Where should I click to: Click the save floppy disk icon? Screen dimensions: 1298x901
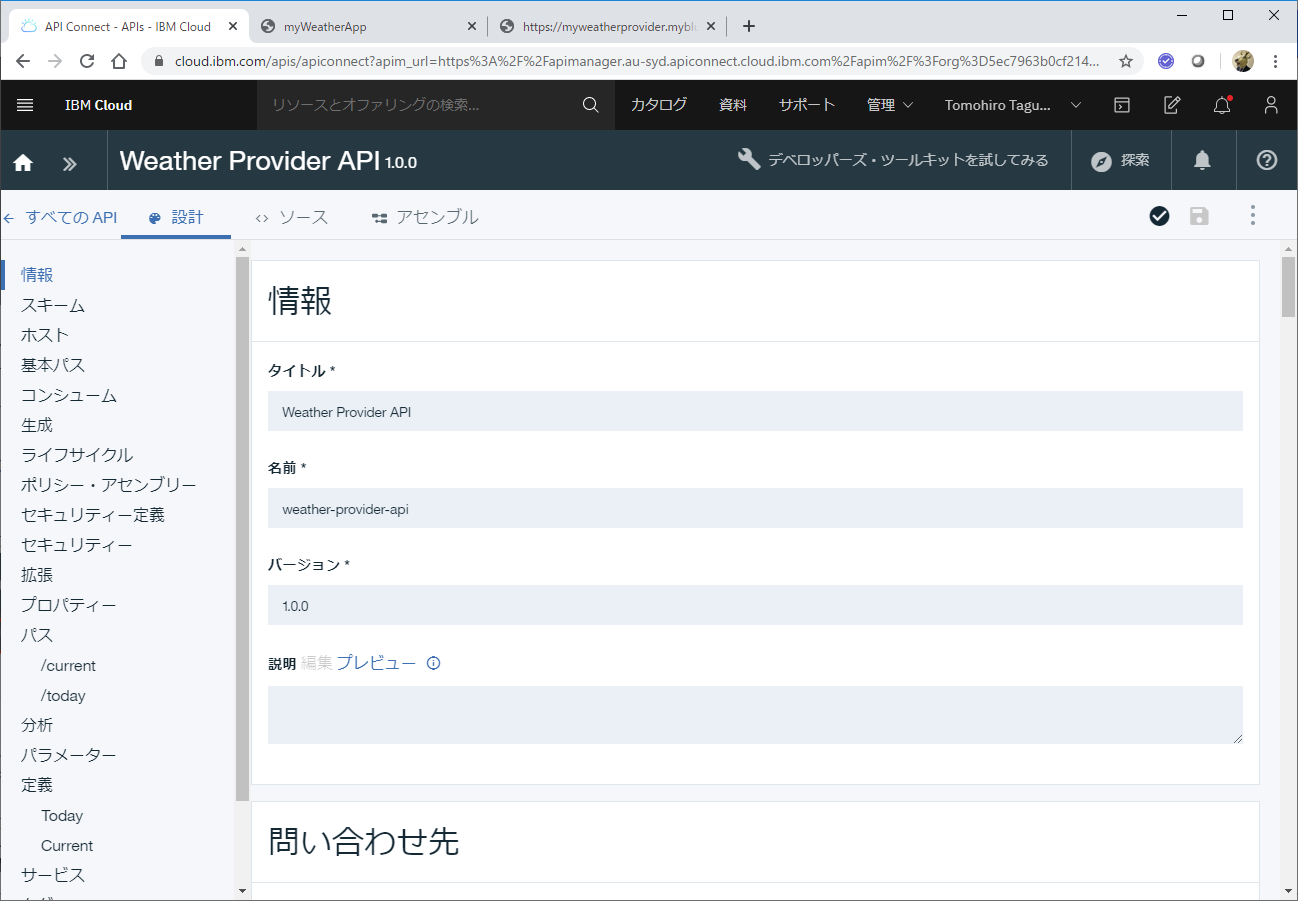tap(1199, 216)
